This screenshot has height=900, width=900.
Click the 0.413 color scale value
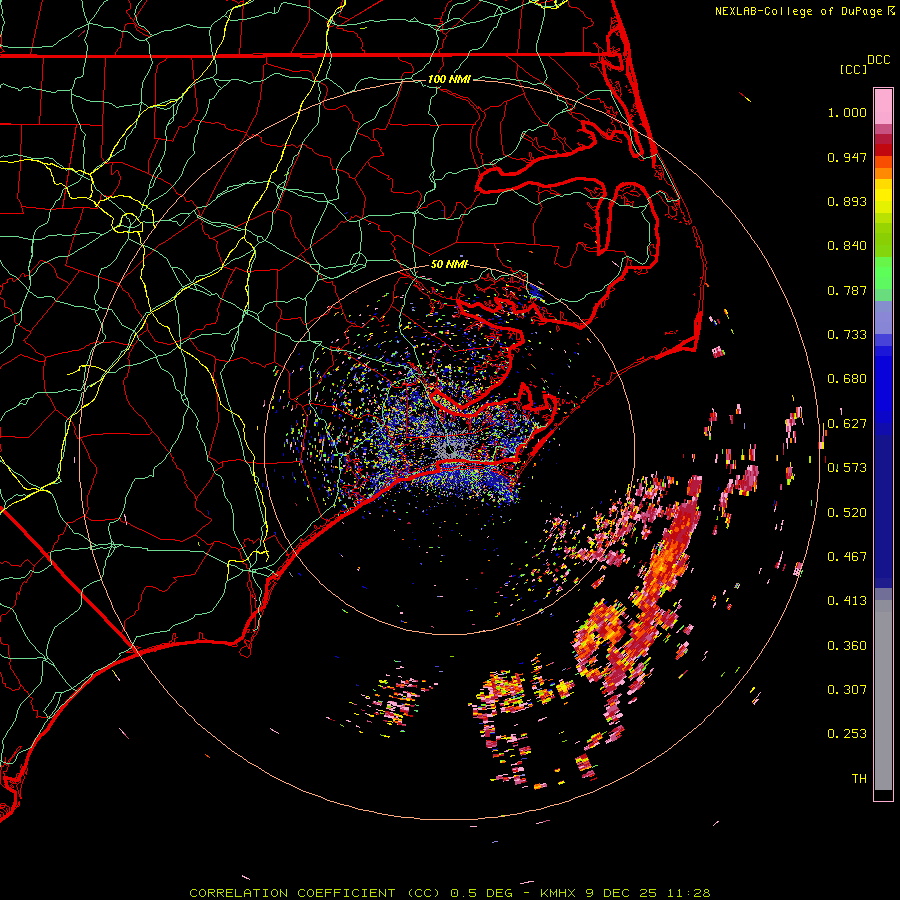[847, 601]
